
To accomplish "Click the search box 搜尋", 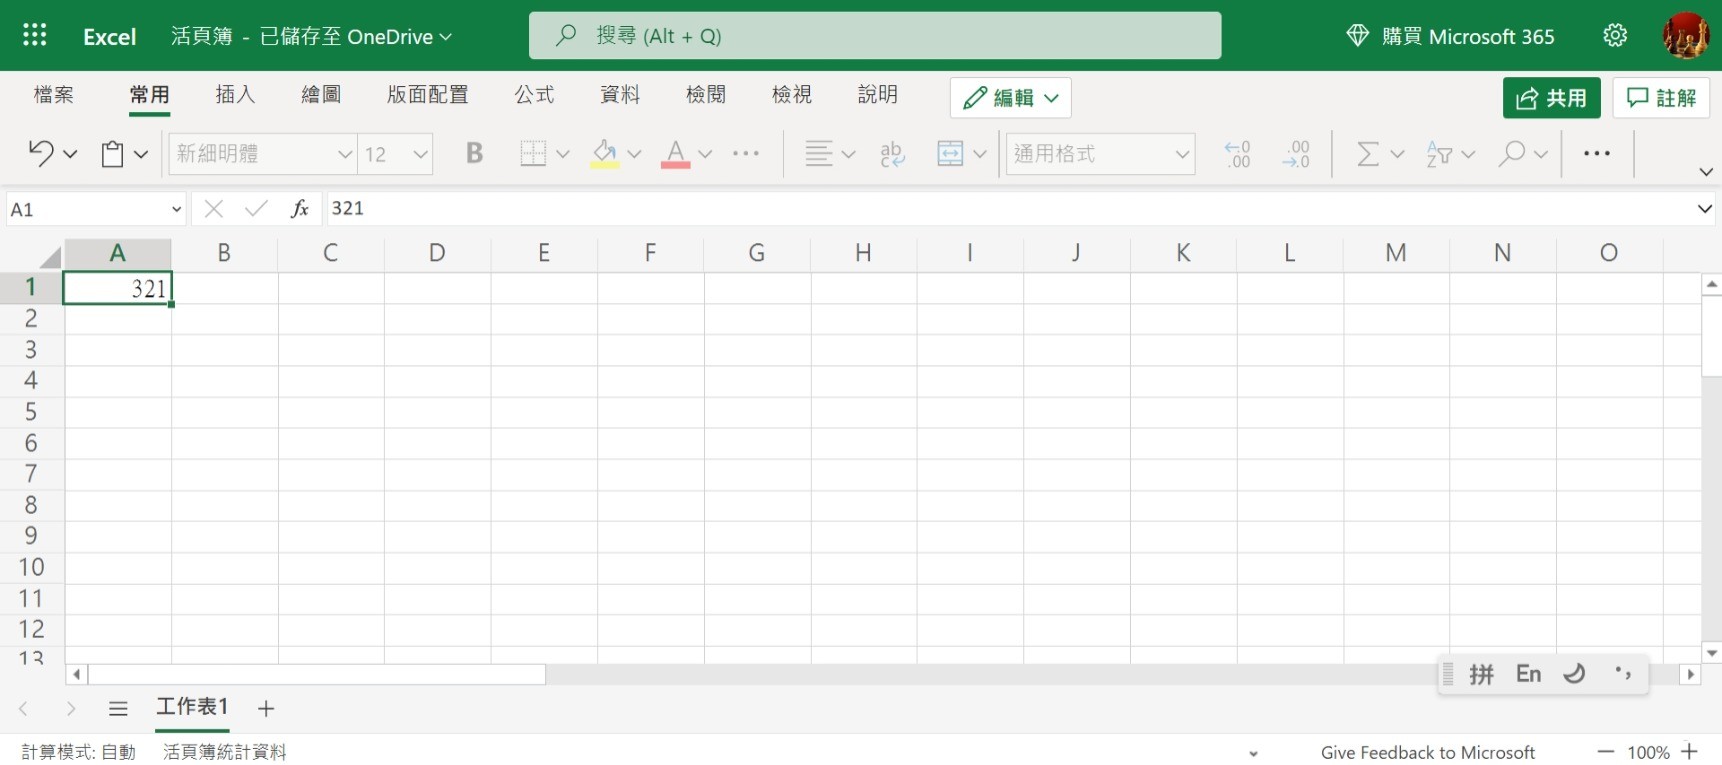I will point(875,36).
